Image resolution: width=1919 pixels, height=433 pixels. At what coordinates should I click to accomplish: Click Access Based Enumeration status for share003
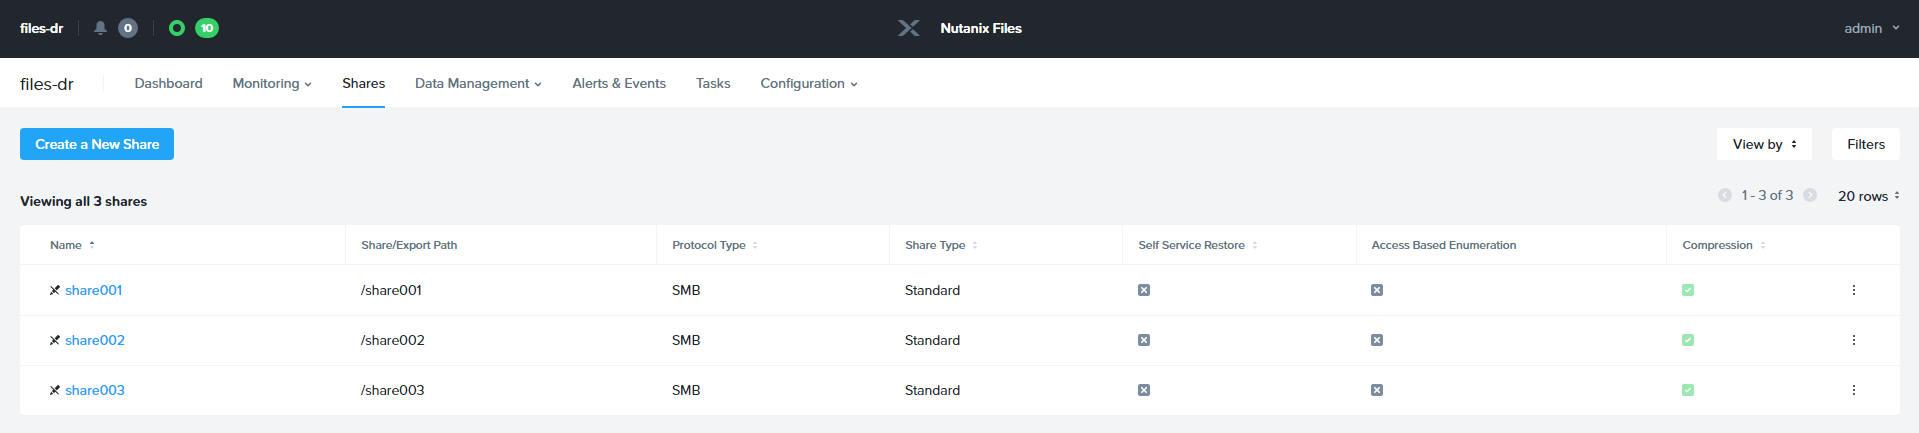pyautogui.click(x=1377, y=390)
